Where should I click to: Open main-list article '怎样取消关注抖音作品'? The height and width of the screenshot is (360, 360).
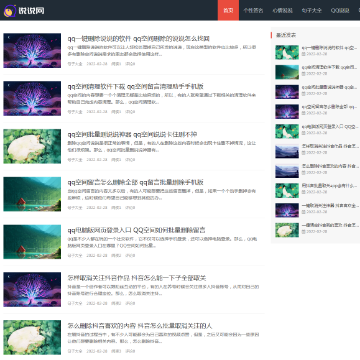click(x=137, y=278)
